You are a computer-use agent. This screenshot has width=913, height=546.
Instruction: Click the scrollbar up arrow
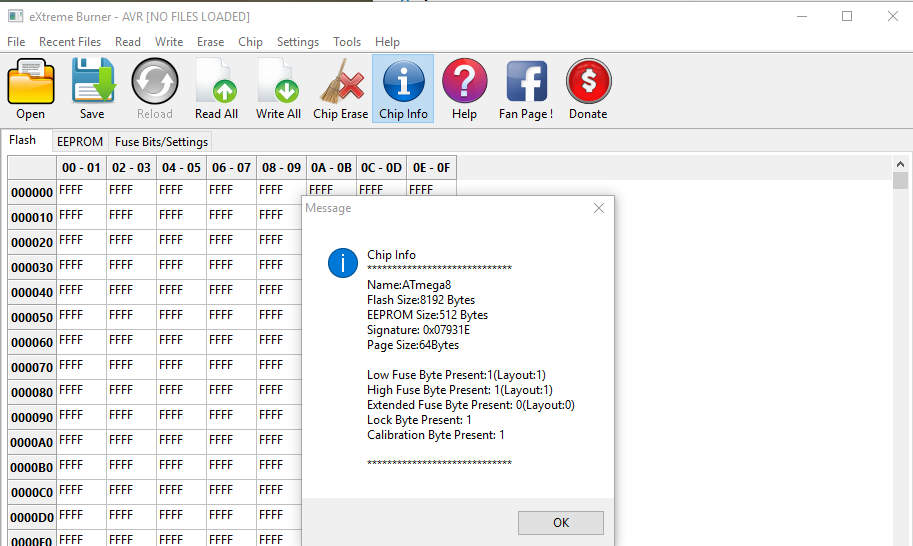pos(900,164)
